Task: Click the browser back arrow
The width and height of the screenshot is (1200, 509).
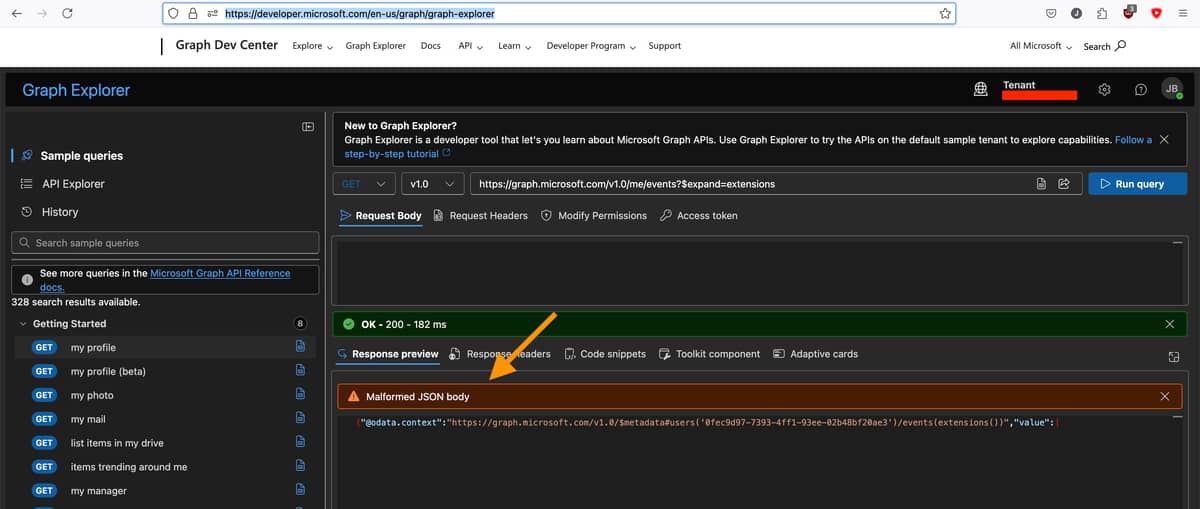Action: pos(17,13)
